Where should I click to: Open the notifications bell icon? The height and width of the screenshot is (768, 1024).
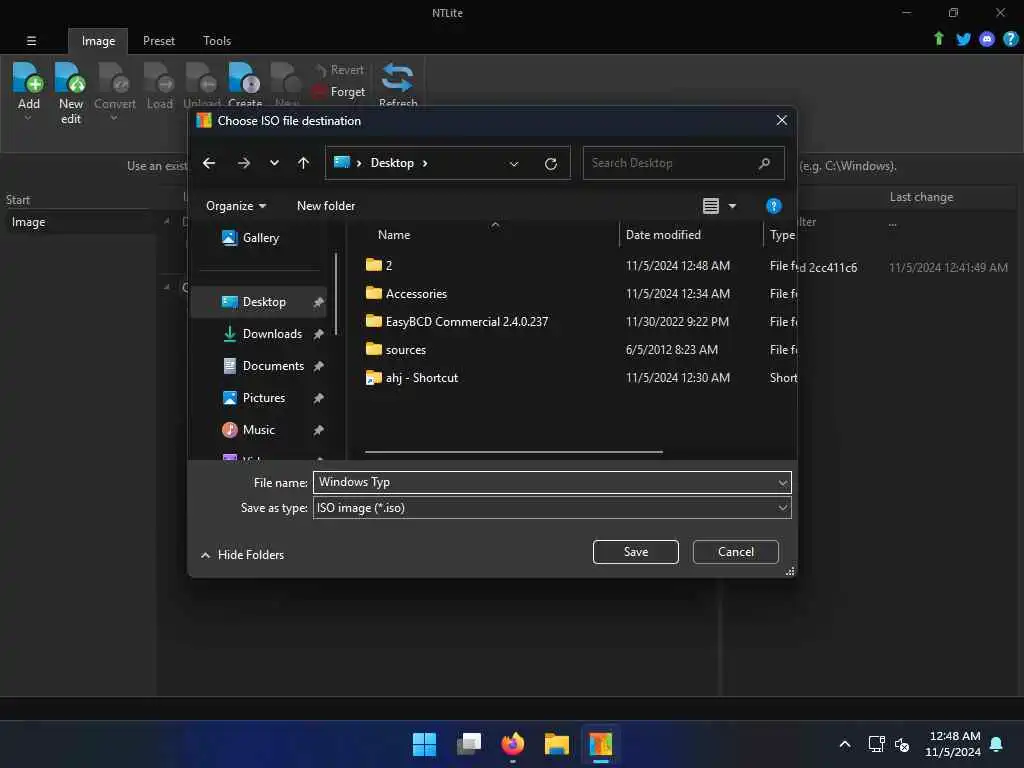pos(996,744)
